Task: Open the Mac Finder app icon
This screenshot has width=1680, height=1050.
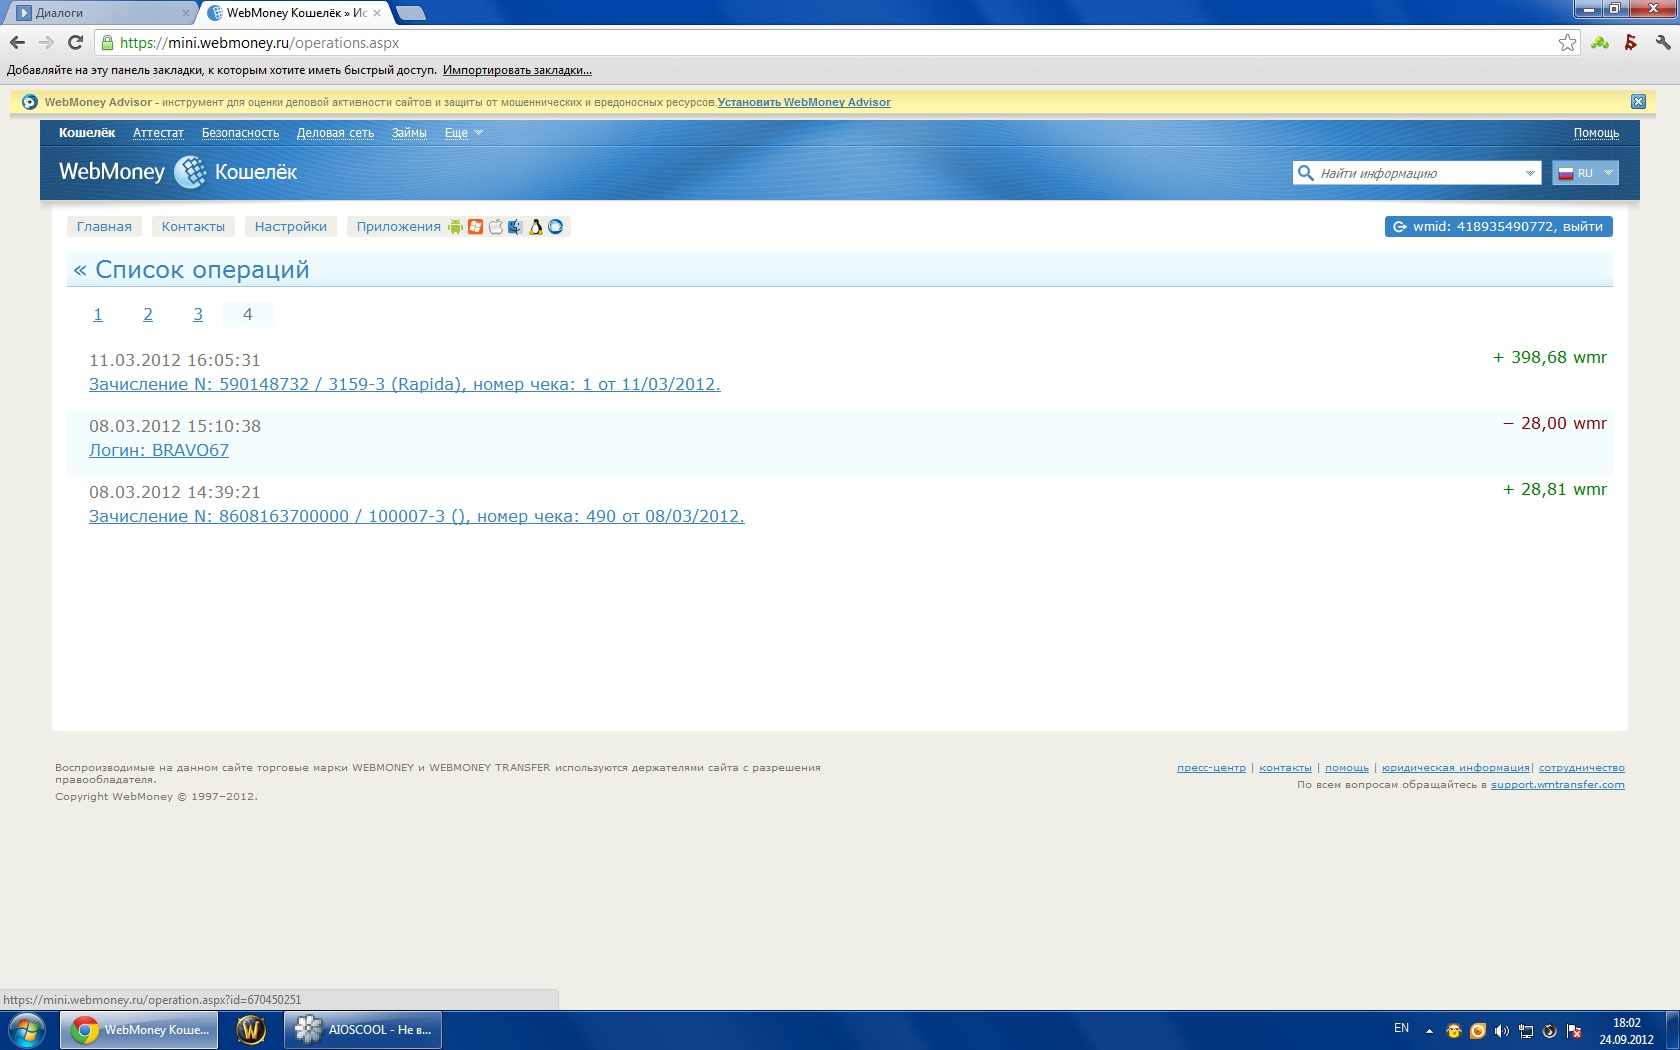Action: coord(516,227)
